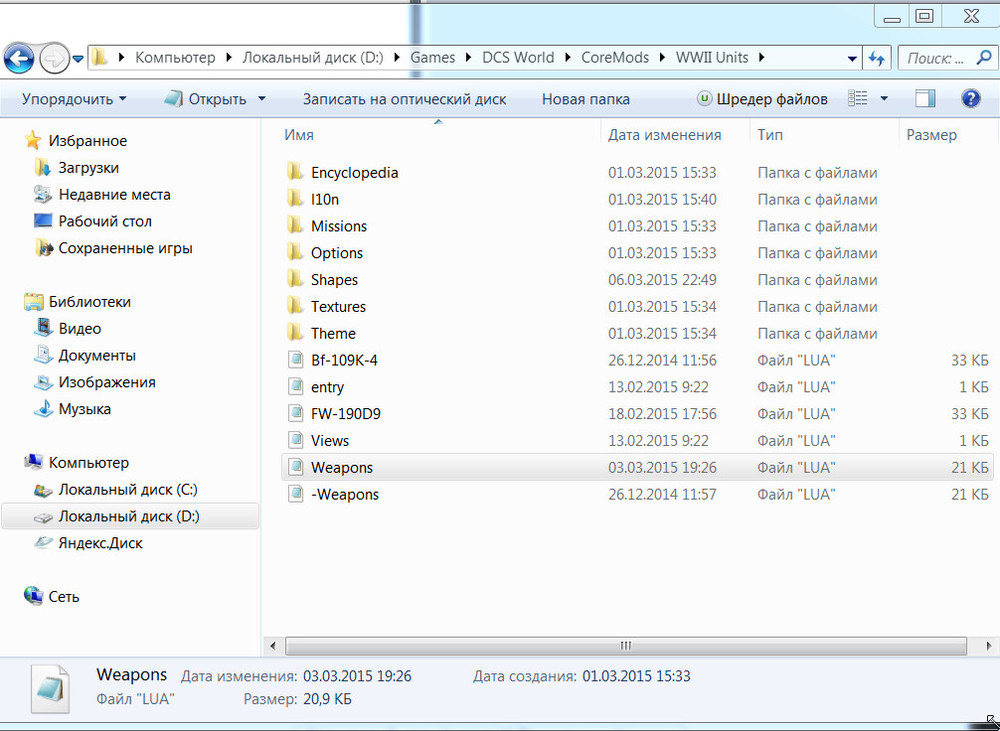
Task: Click 06.03.2015 22:49 date of Shapes
Action: [662, 279]
